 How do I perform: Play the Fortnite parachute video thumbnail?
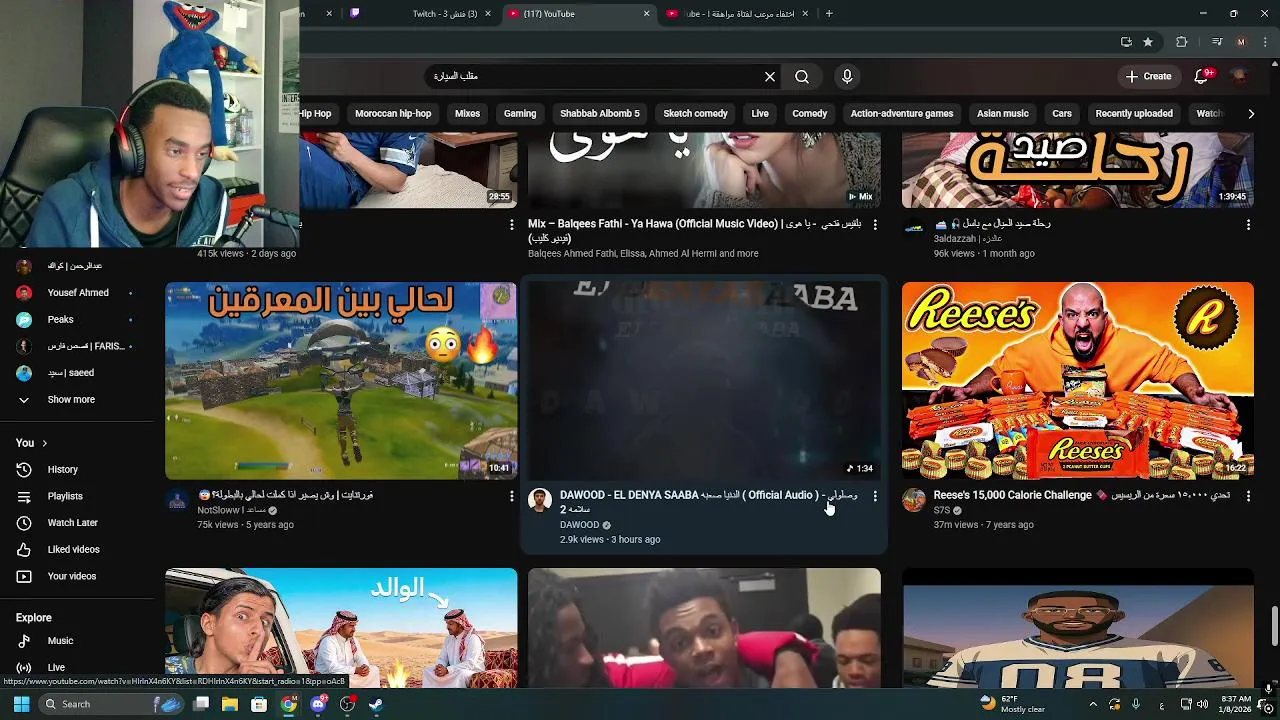(341, 381)
